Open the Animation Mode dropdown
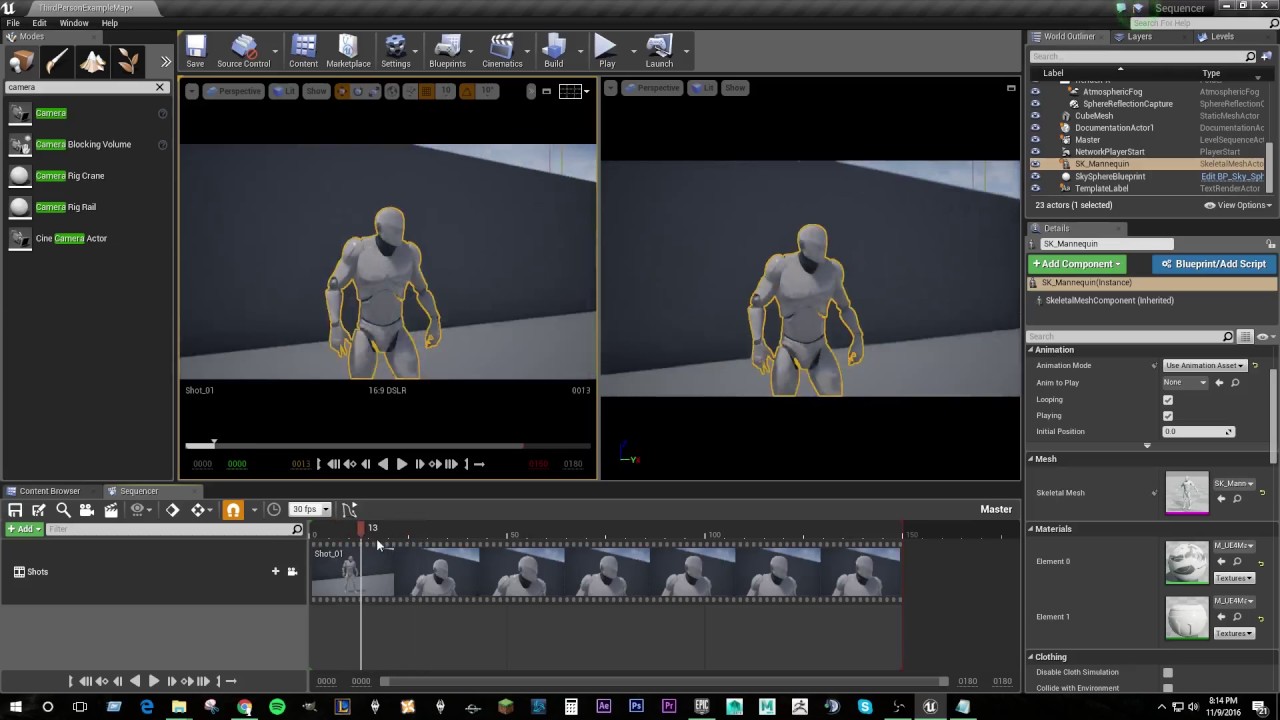This screenshot has width=1280, height=720. pos(1205,366)
